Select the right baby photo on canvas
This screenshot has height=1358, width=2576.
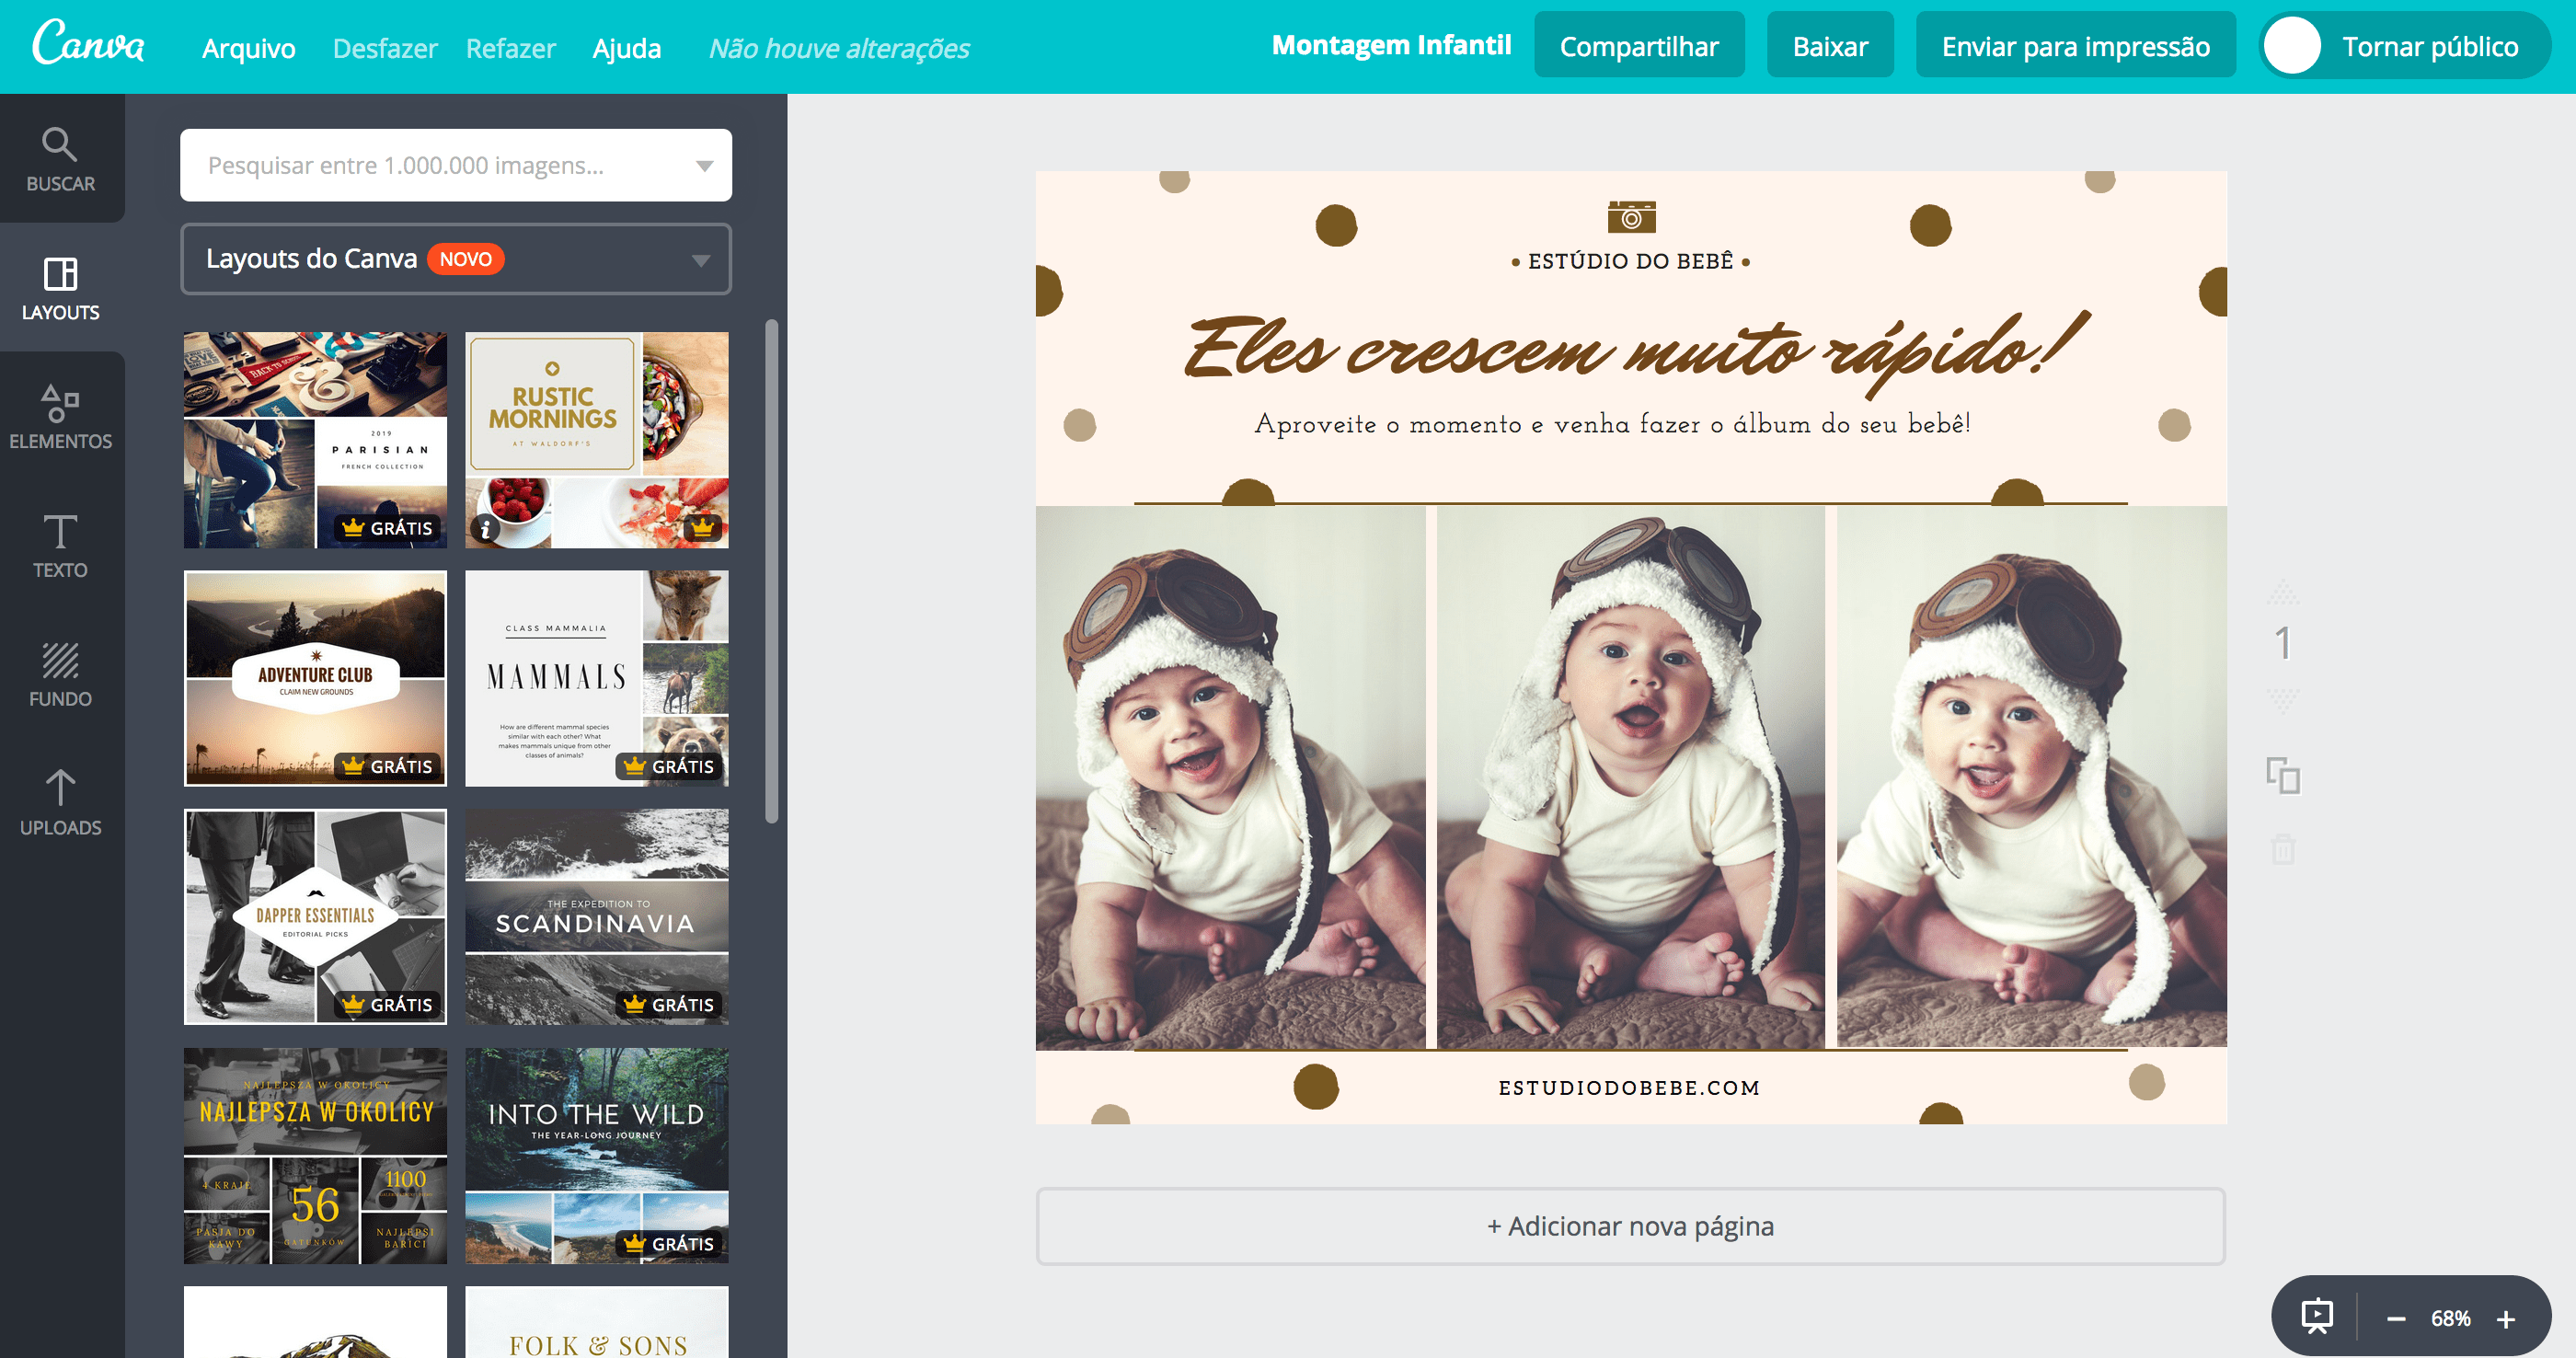click(x=2032, y=777)
